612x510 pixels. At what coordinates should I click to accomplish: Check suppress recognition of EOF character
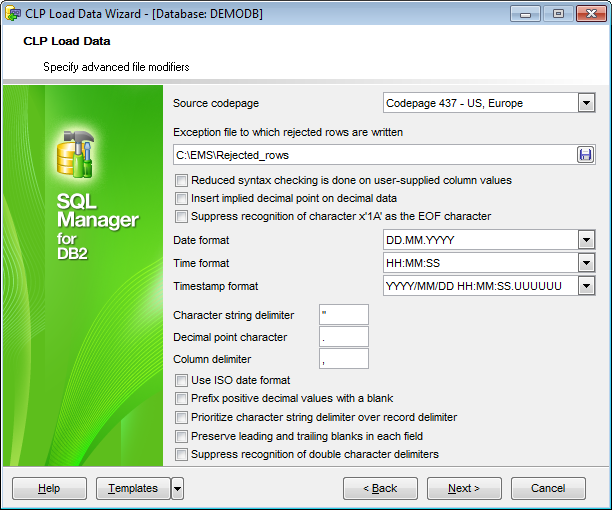tap(181, 216)
